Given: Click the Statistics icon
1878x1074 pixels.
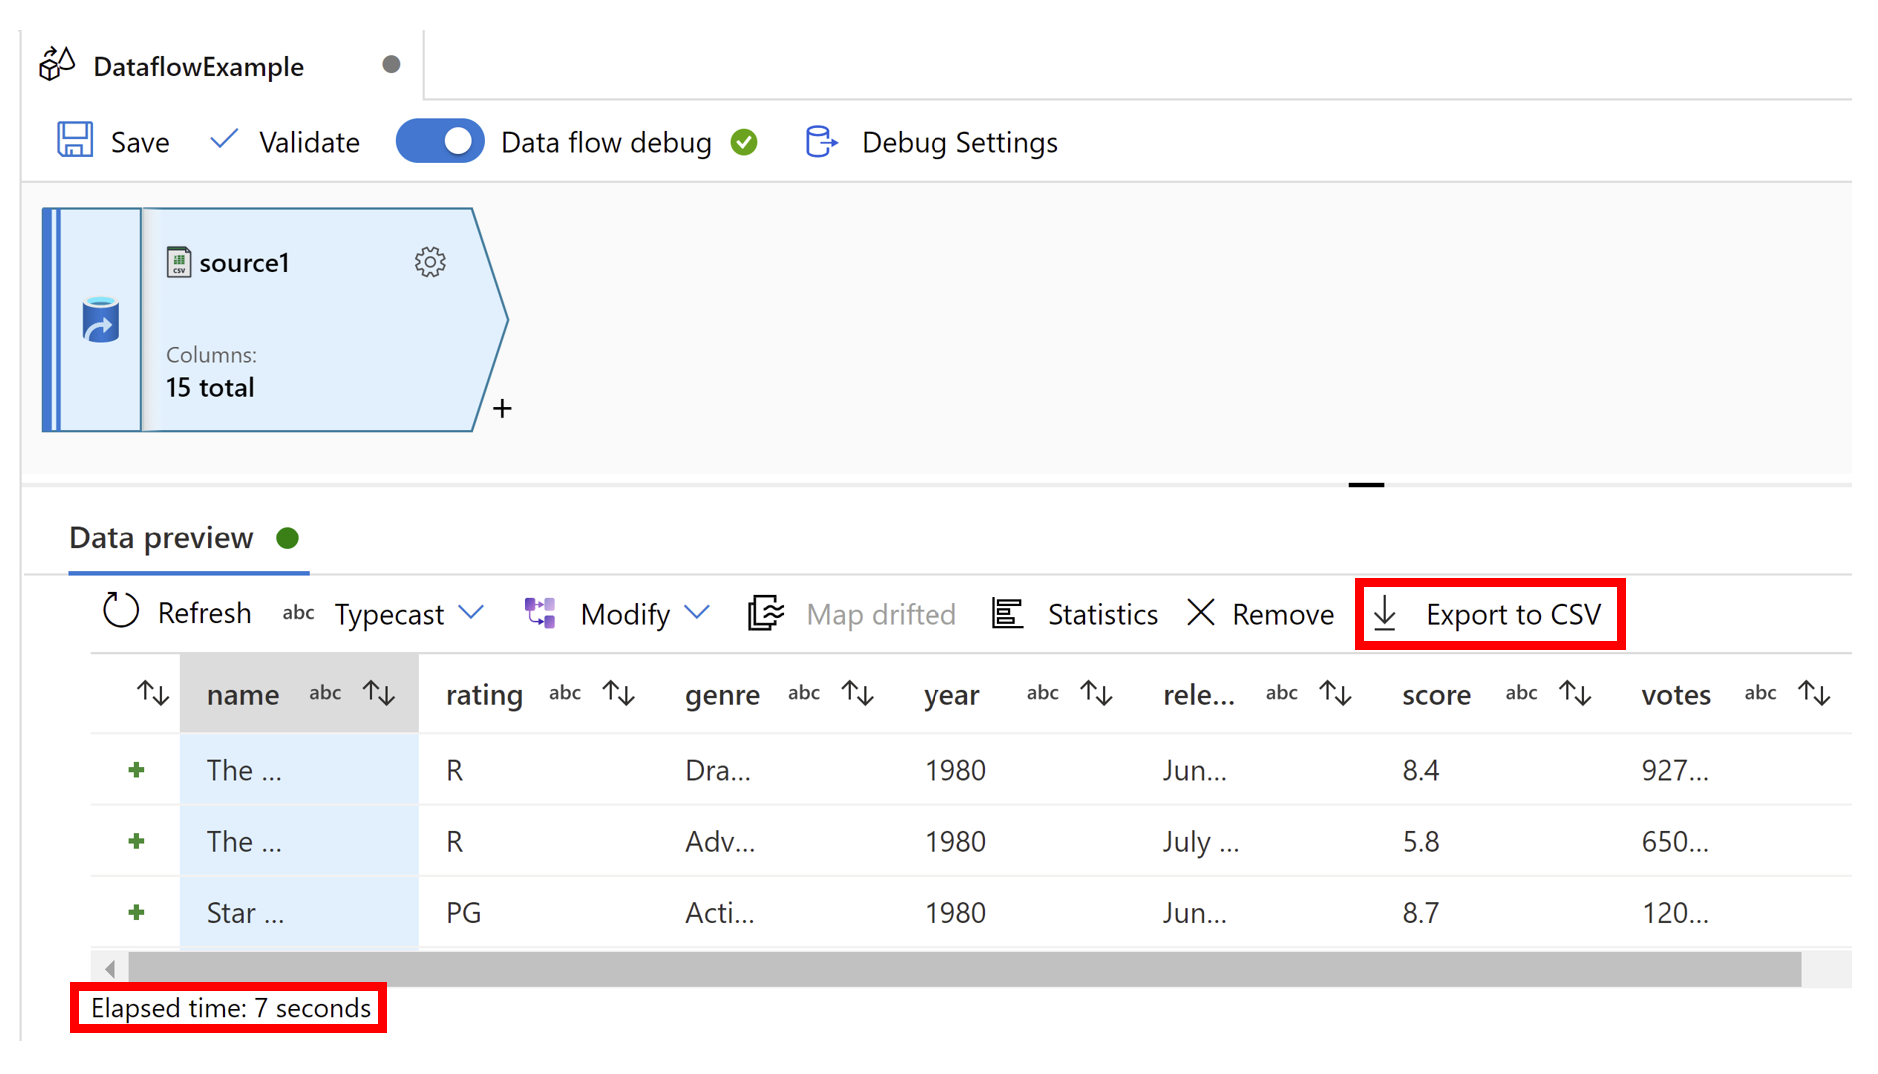Looking at the screenshot, I should coord(1007,613).
